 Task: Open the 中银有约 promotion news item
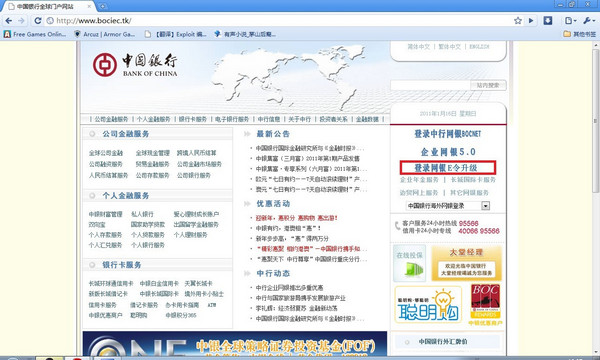[x=289, y=228]
